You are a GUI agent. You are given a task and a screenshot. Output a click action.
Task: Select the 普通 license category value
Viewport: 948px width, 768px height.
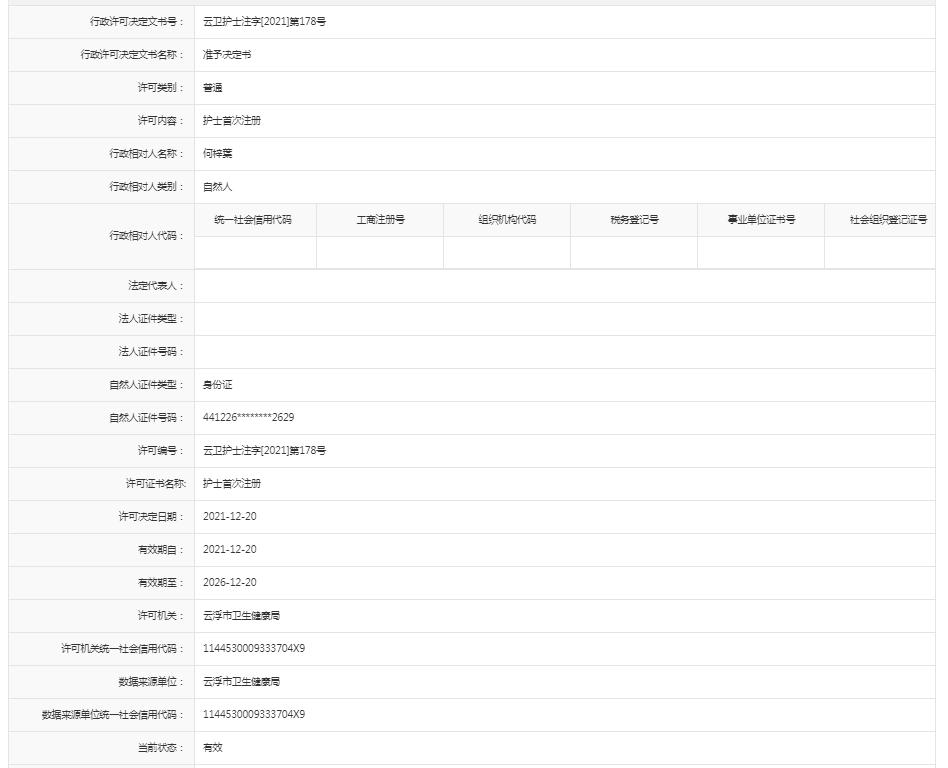coord(213,88)
